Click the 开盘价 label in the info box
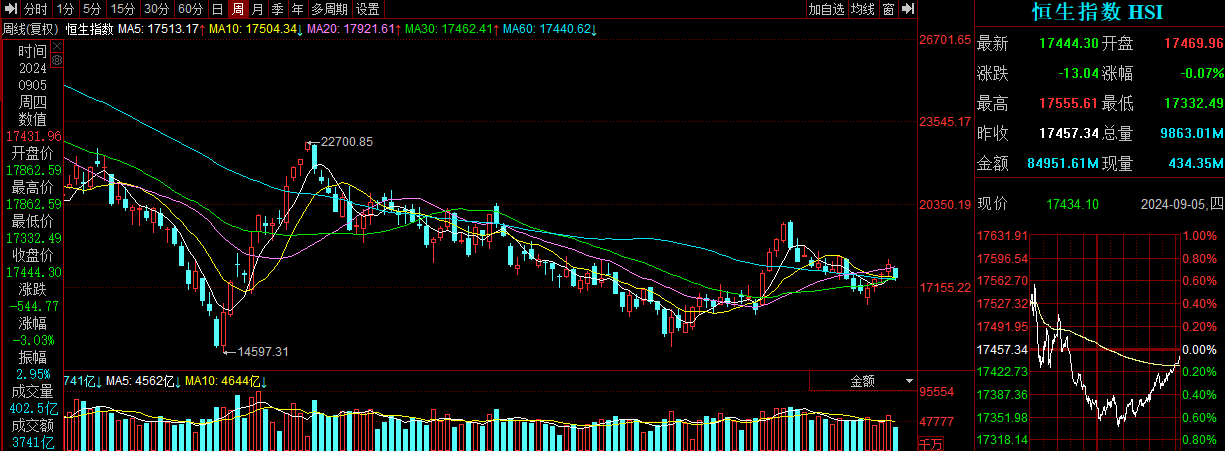Screen dimensions: 1225x451 (x=33, y=153)
